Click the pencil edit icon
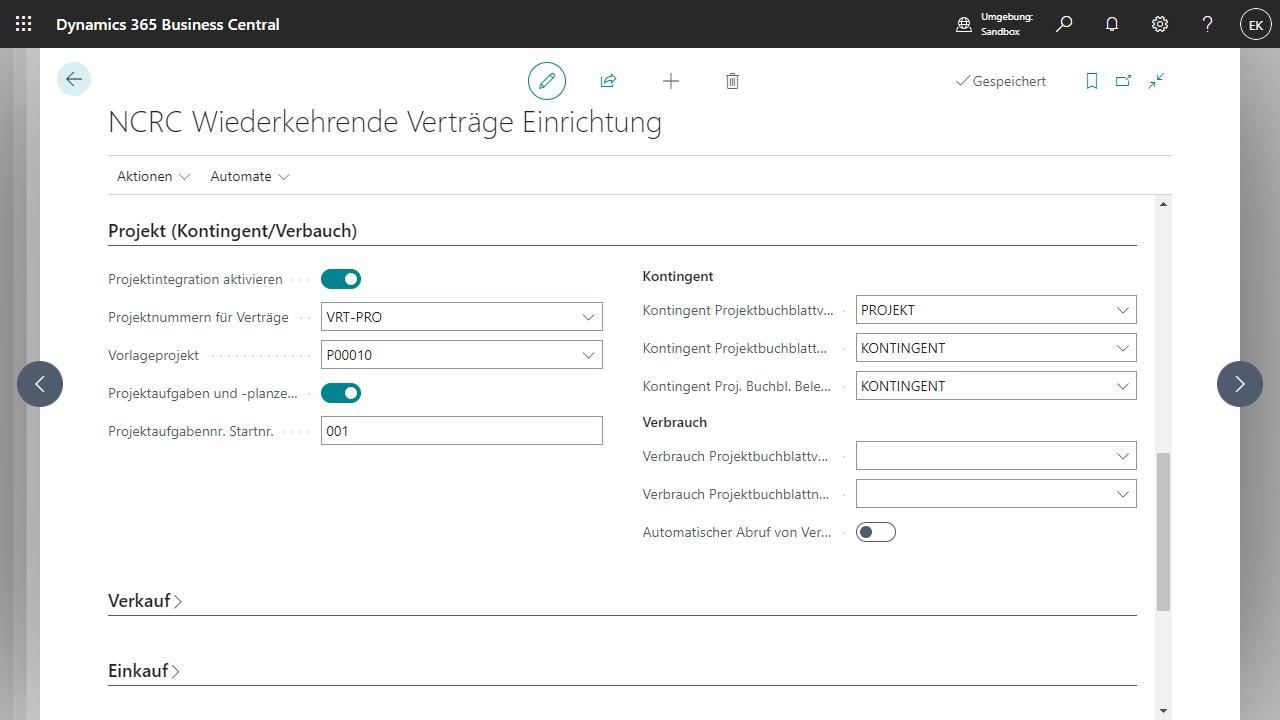The image size is (1280, 720). tap(547, 81)
